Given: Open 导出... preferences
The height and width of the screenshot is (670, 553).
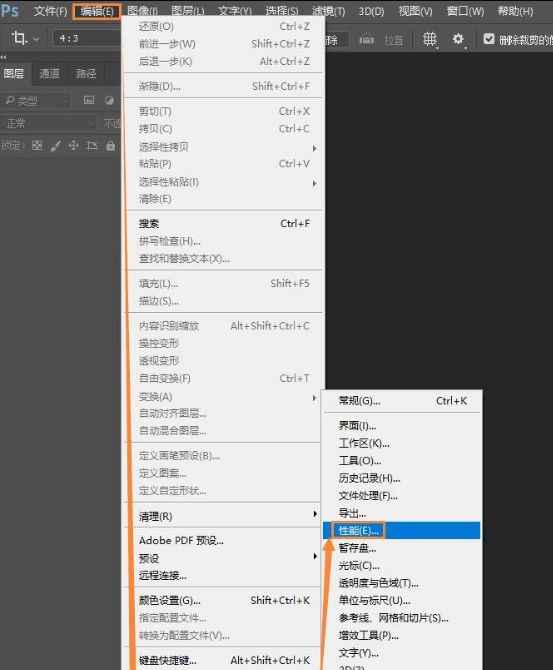Looking at the screenshot, I should click(x=402, y=513).
